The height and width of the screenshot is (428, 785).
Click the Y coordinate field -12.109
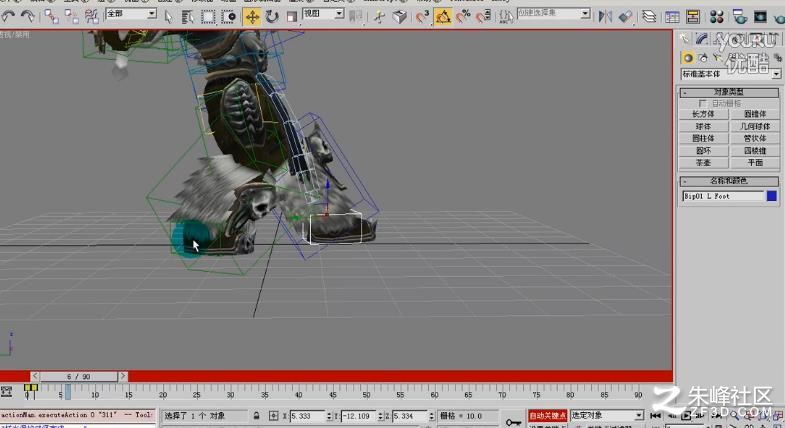click(358, 416)
